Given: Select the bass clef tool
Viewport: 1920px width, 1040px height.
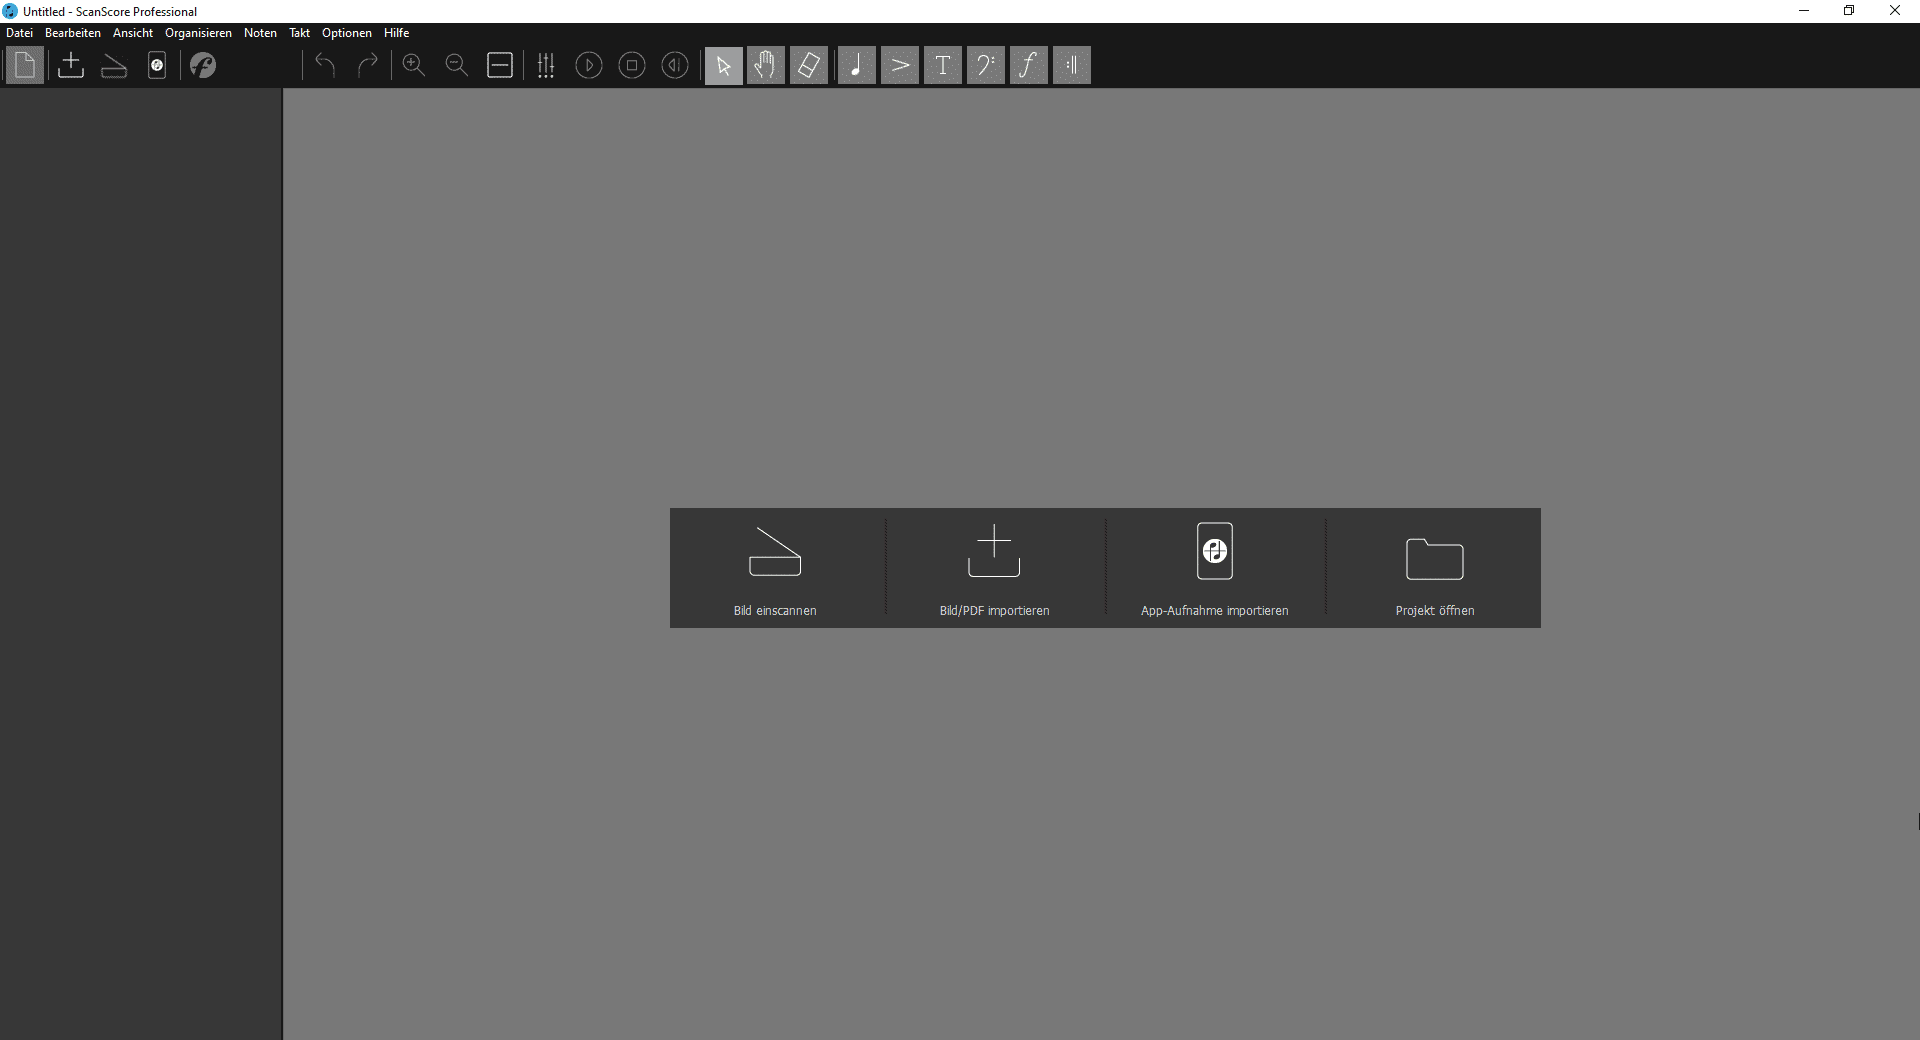Looking at the screenshot, I should [x=986, y=66].
